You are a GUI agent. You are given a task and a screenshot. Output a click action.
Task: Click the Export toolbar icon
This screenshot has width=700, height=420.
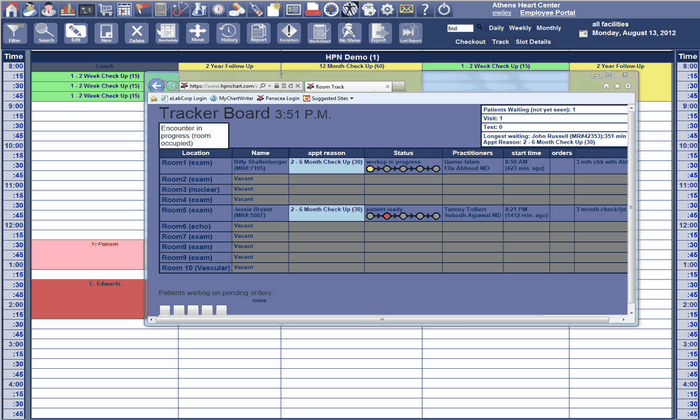(x=381, y=33)
